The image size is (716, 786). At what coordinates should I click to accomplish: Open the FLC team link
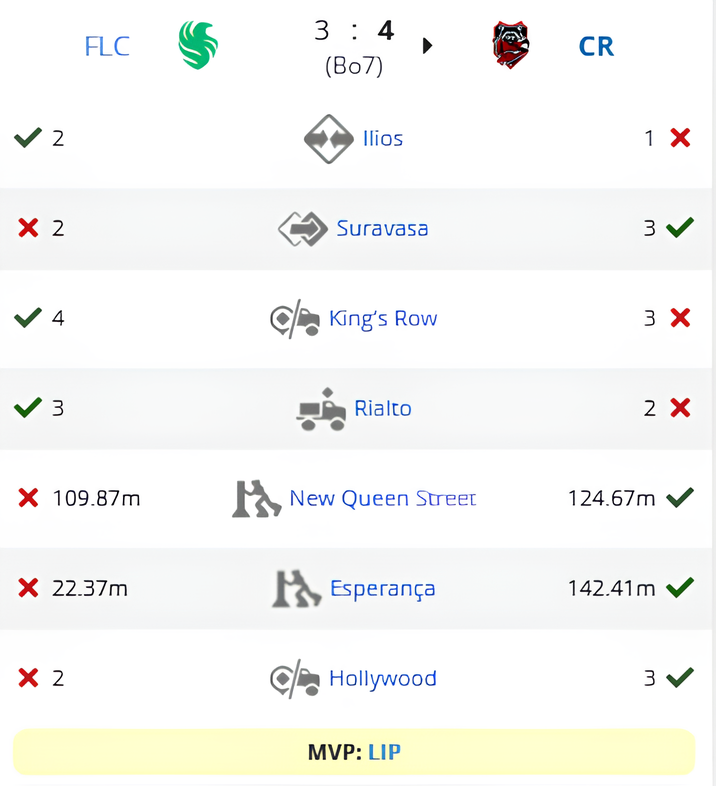[x=107, y=46]
